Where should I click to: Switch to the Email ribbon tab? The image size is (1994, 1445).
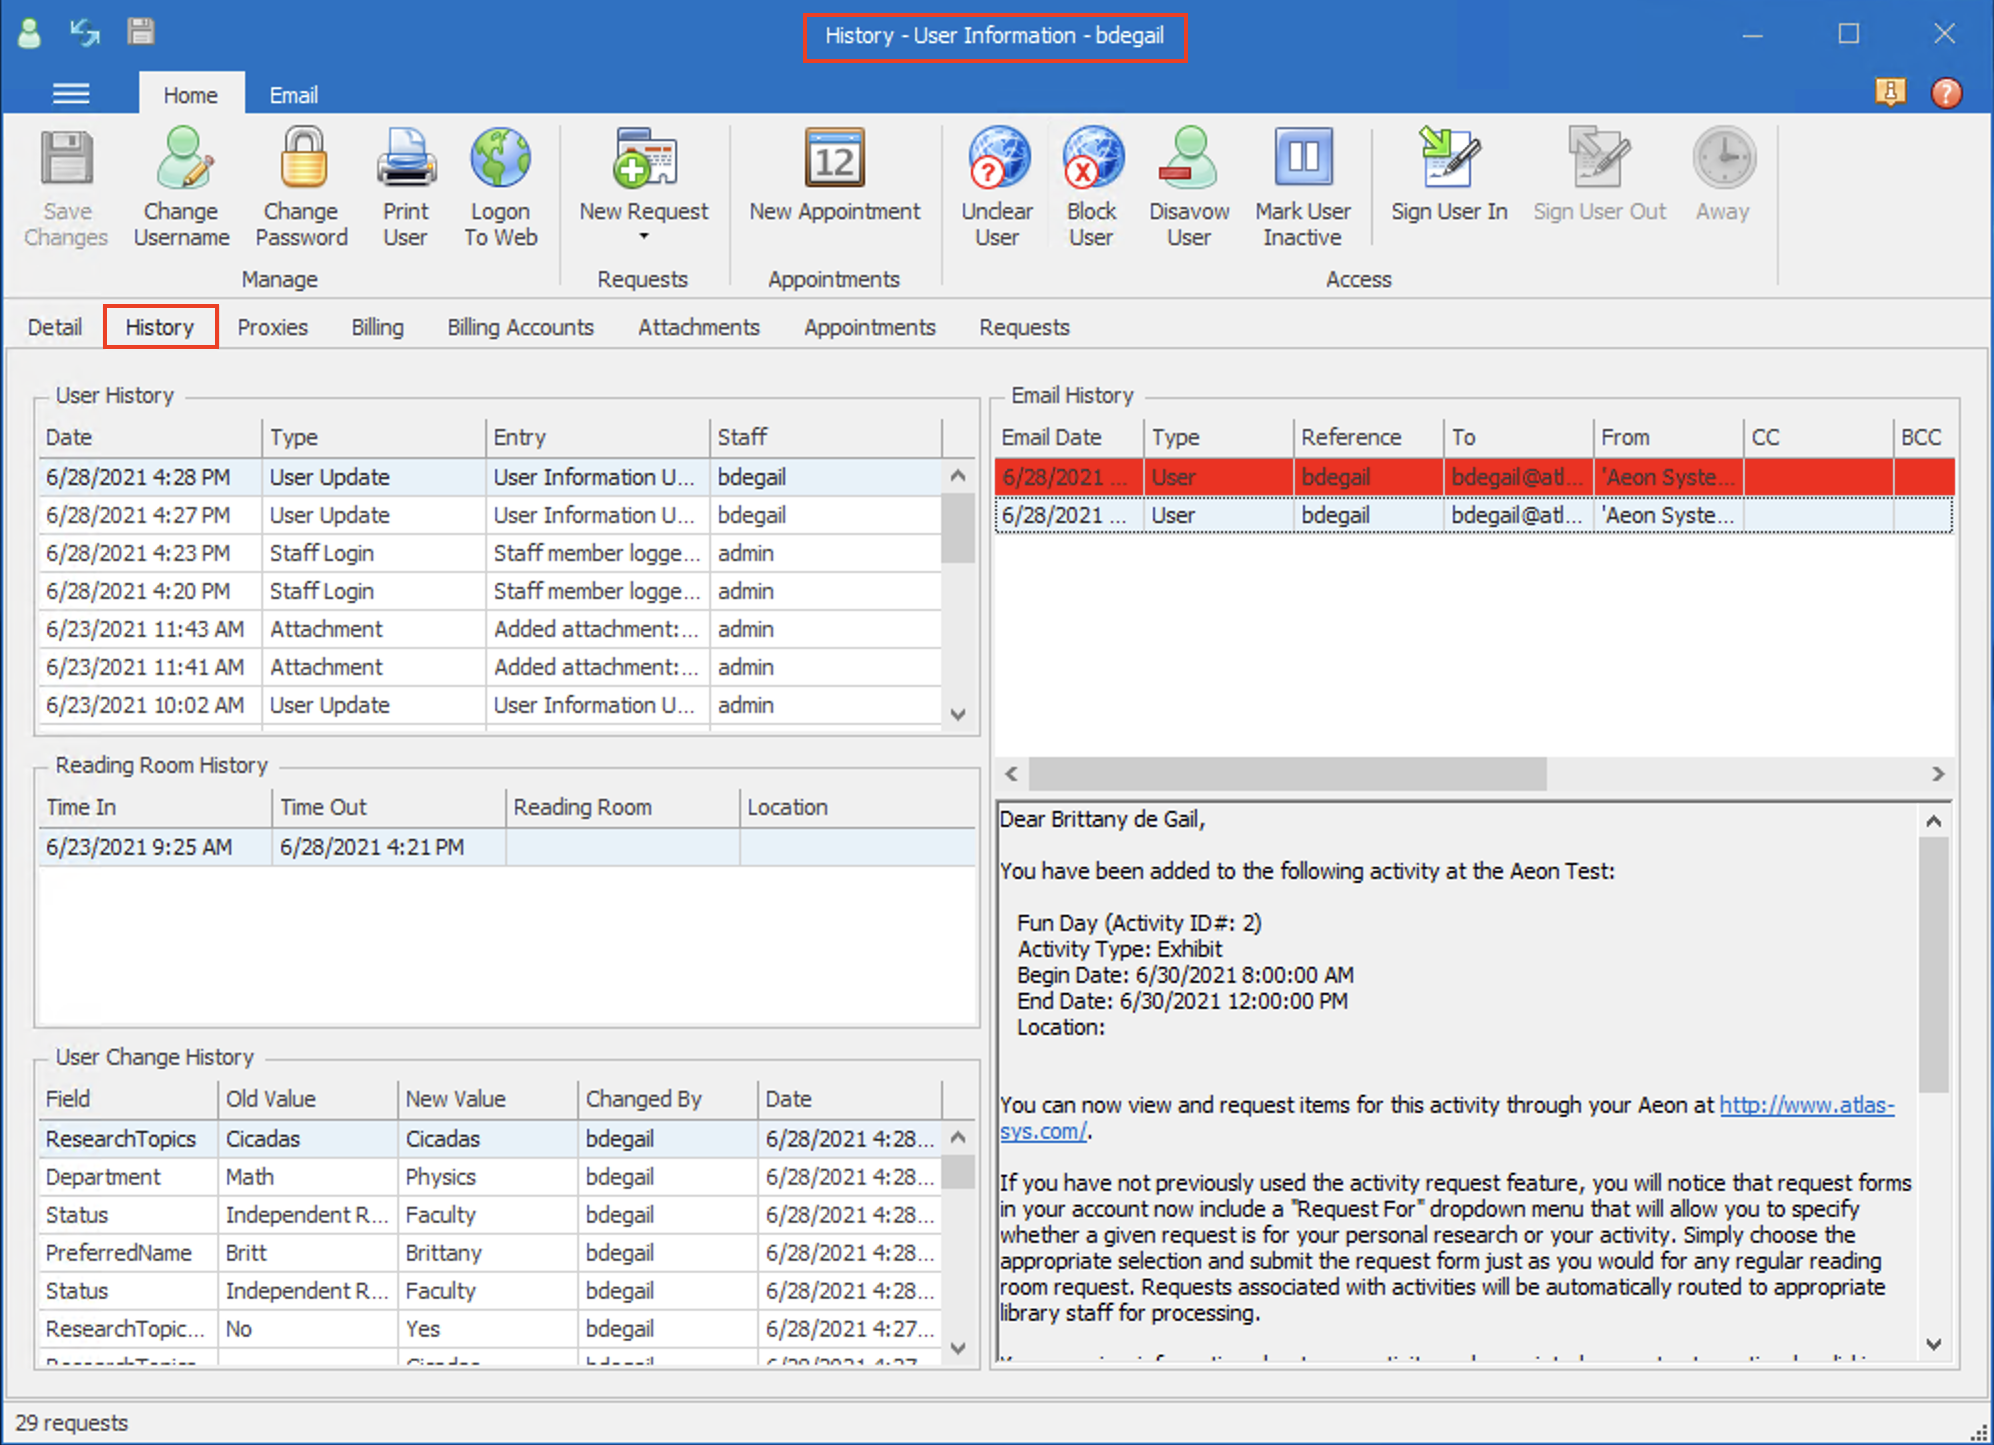pyautogui.click(x=292, y=94)
